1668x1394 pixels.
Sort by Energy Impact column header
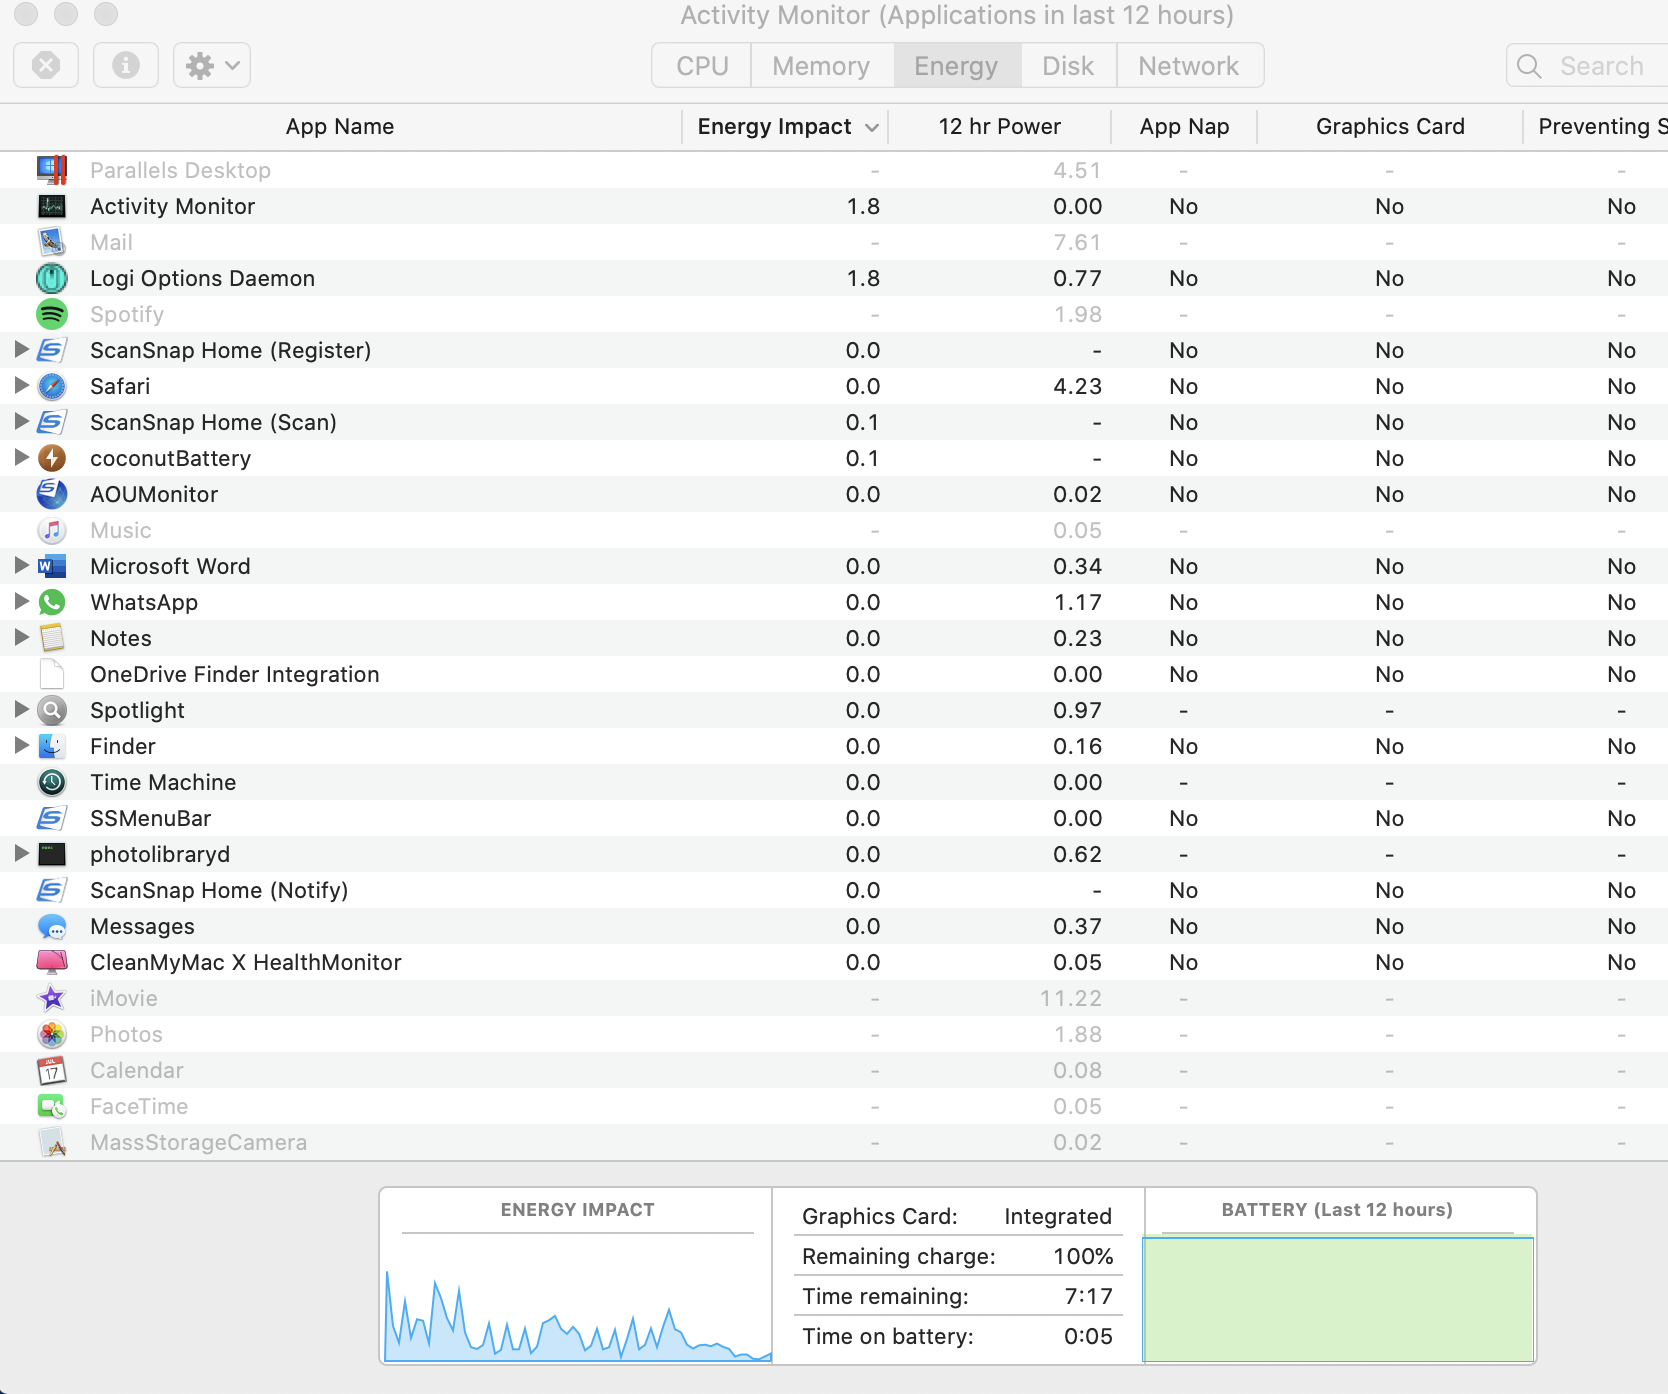pos(785,127)
